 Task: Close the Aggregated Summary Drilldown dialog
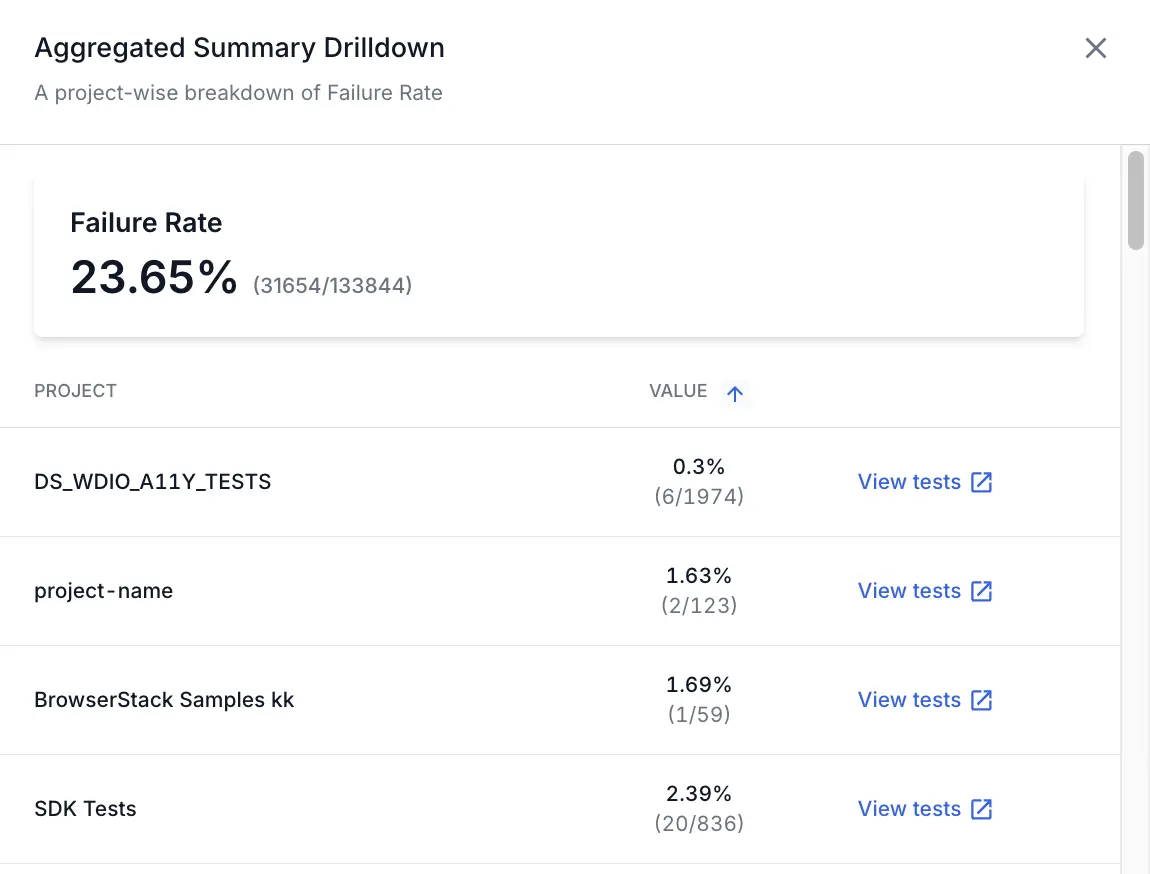click(1096, 48)
